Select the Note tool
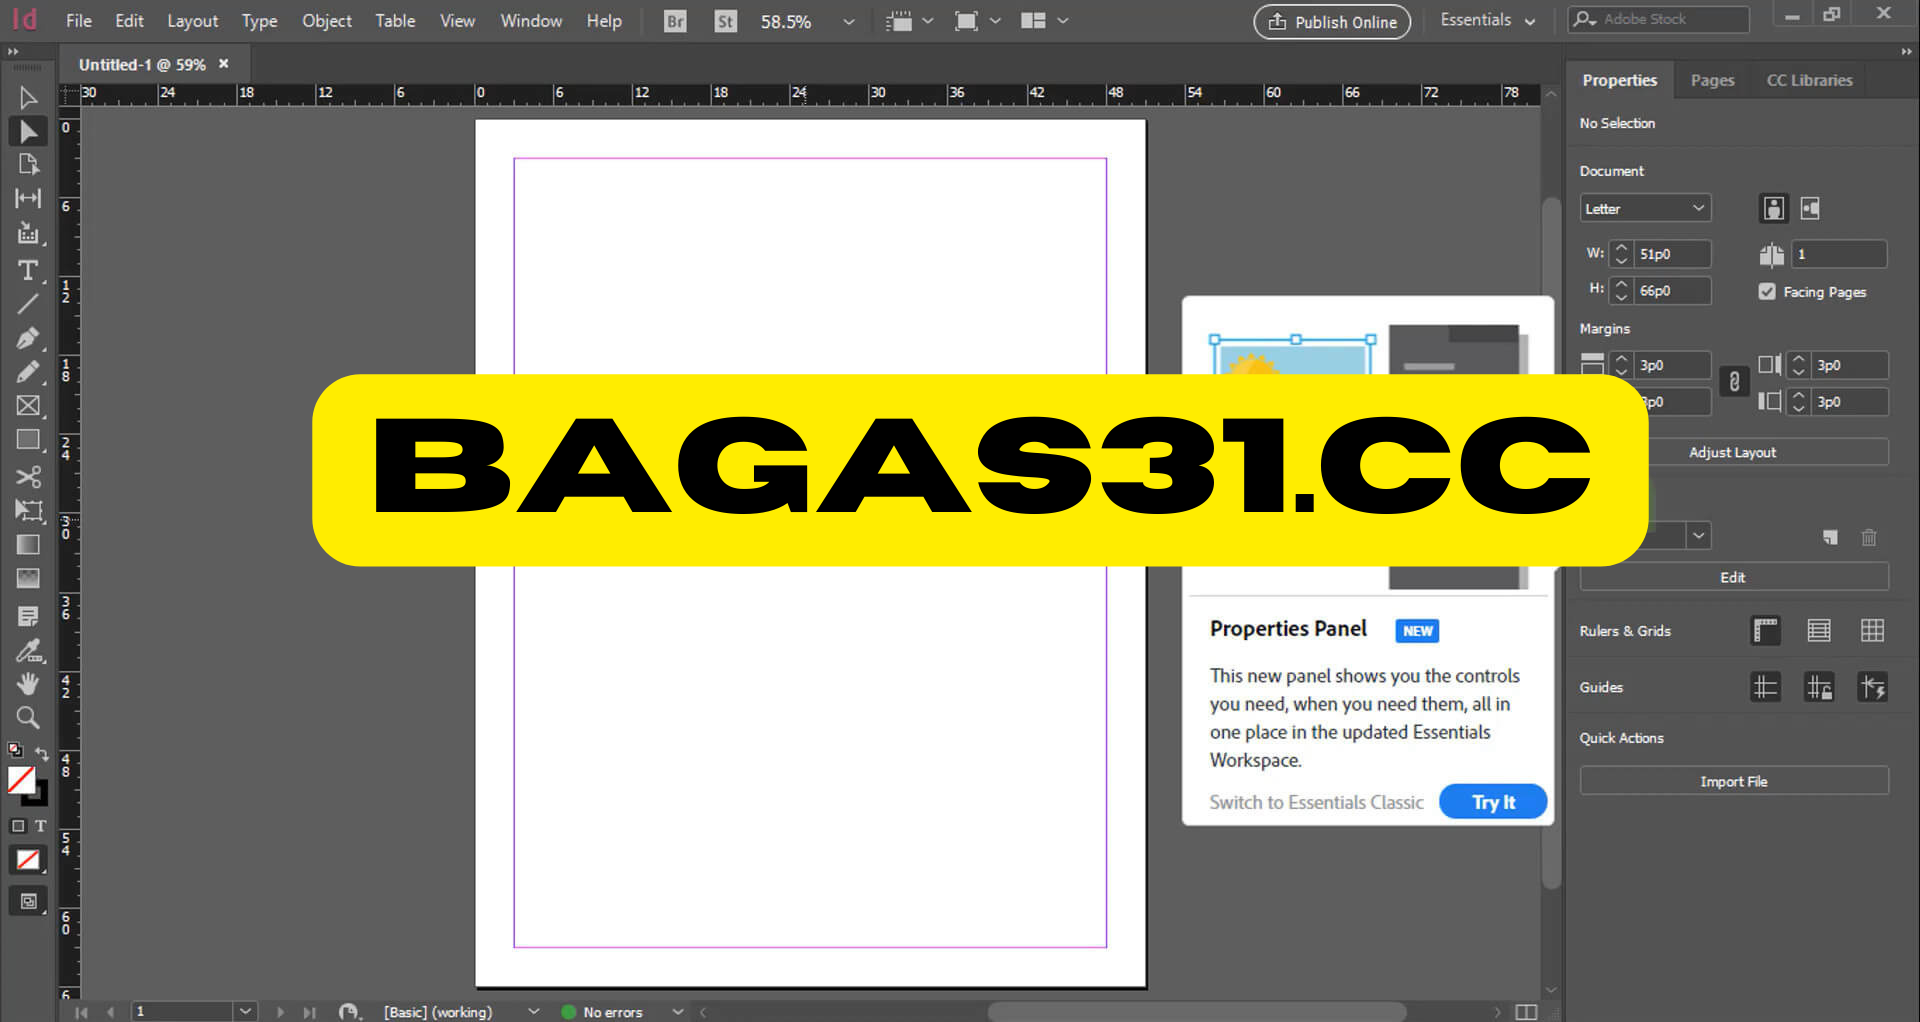1920x1022 pixels. point(27,616)
